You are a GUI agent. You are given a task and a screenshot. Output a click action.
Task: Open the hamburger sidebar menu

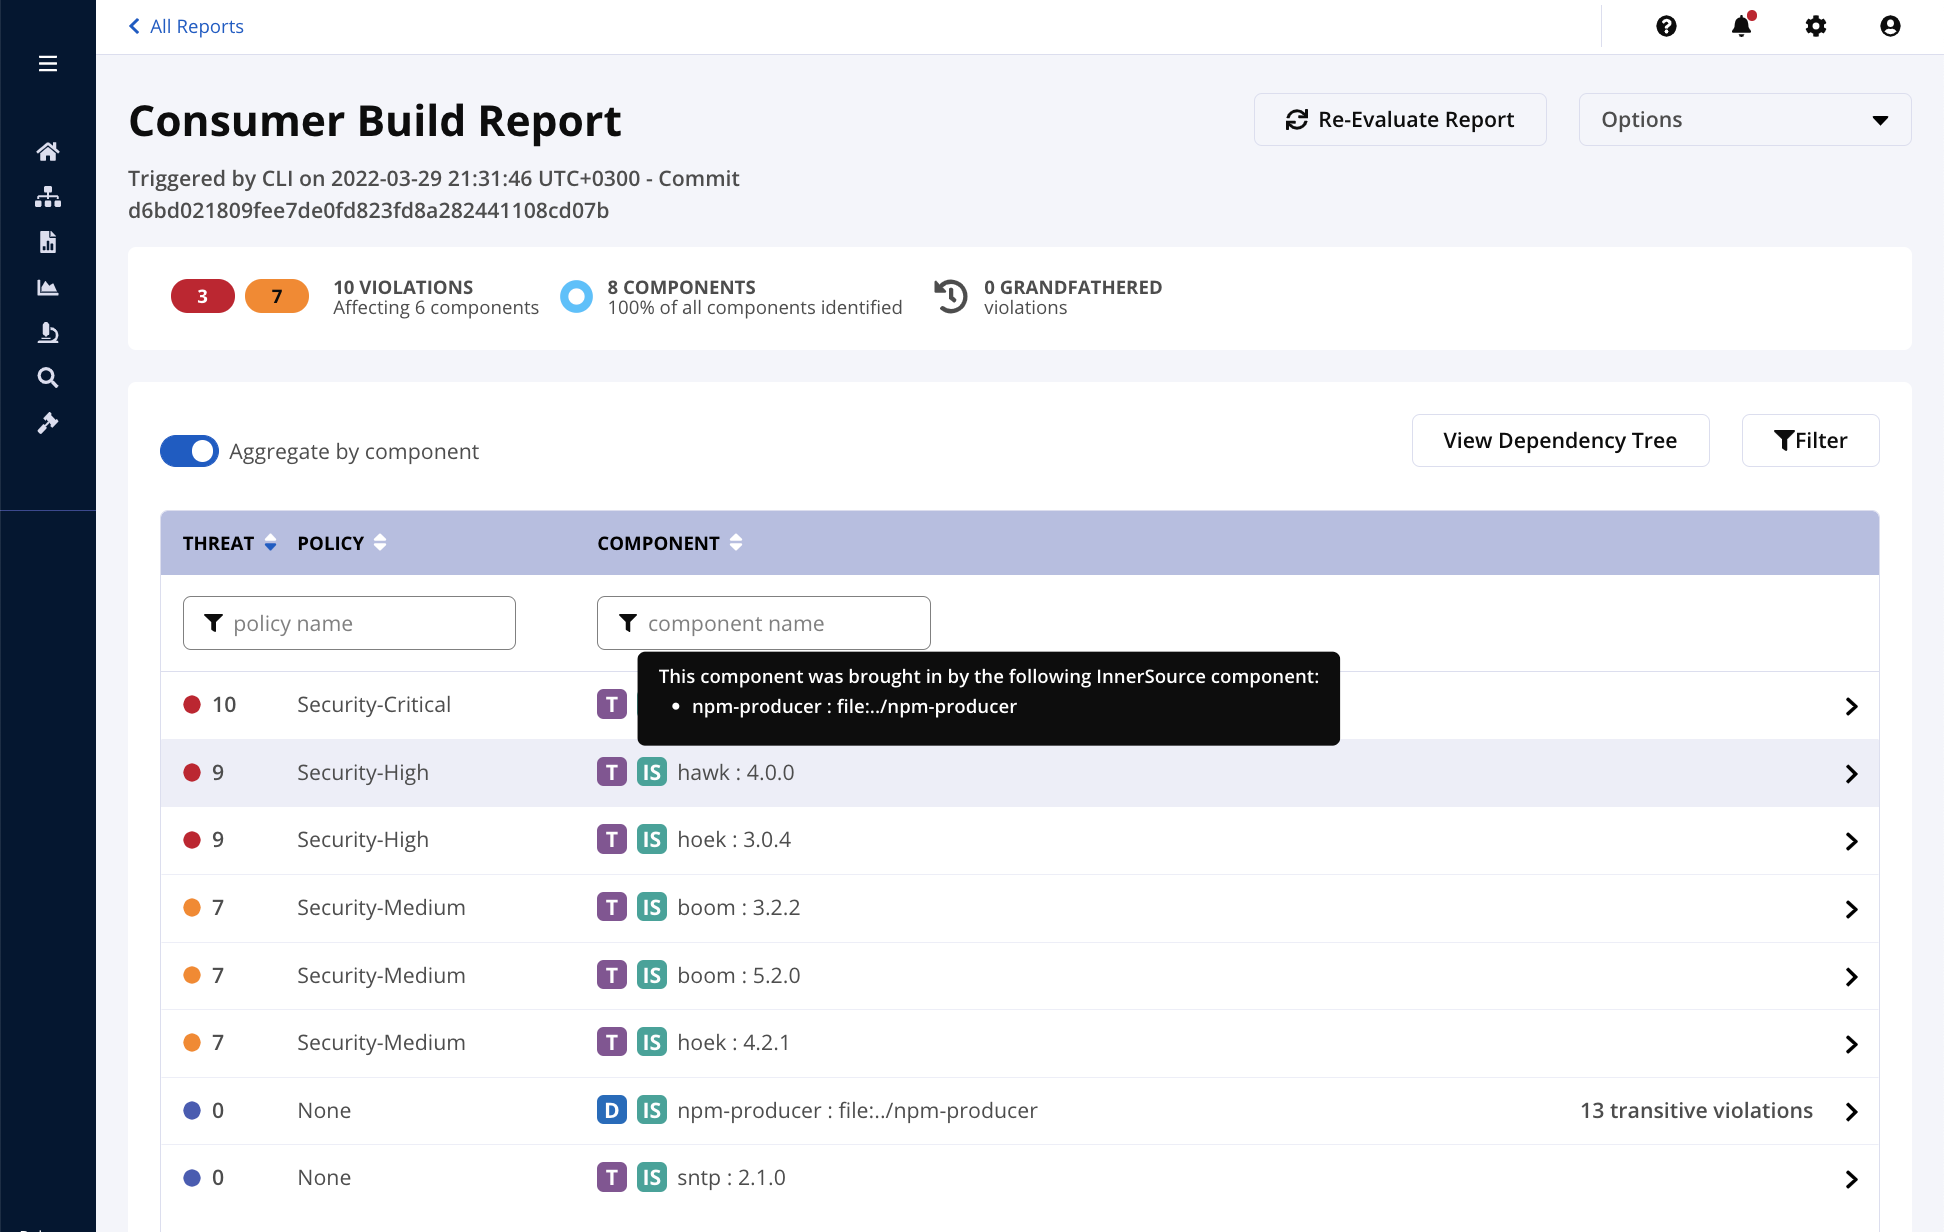pos(47,64)
